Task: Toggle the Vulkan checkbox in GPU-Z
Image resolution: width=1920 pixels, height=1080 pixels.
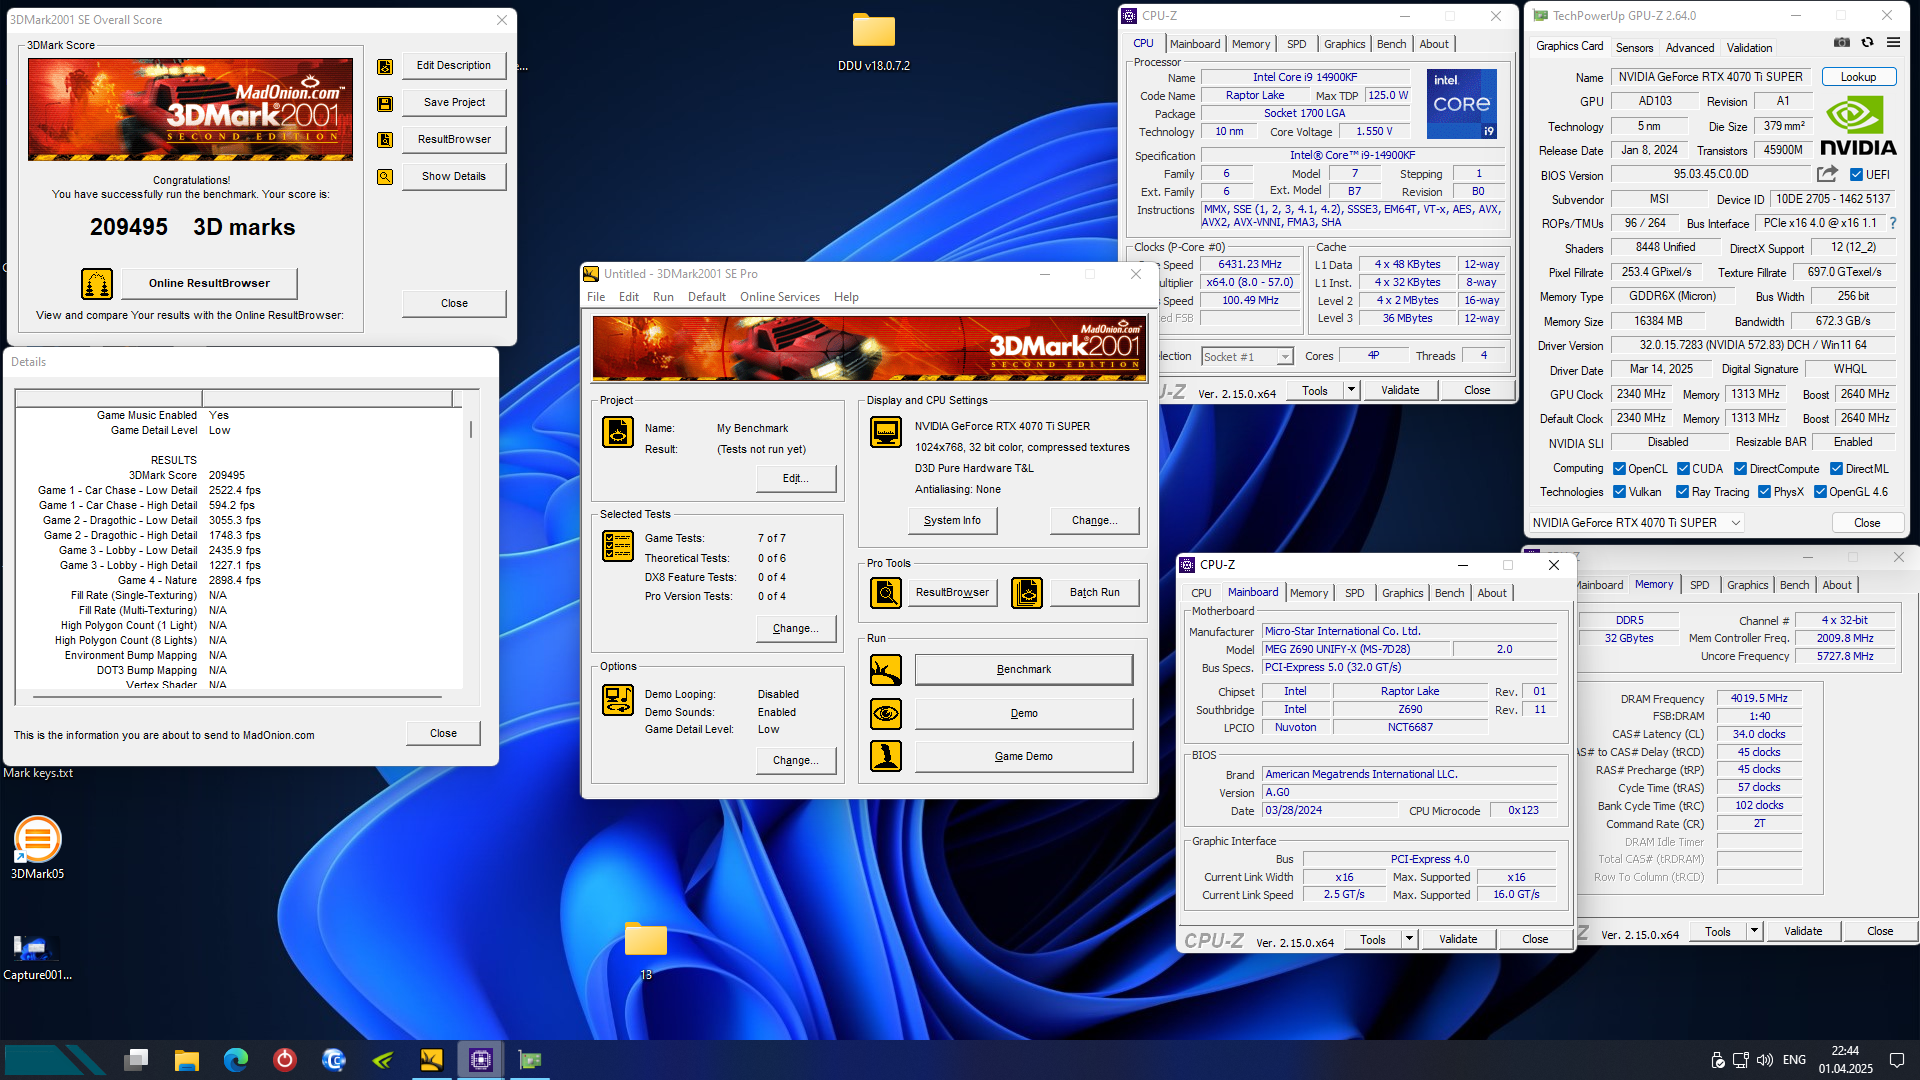Action: (1619, 492)
